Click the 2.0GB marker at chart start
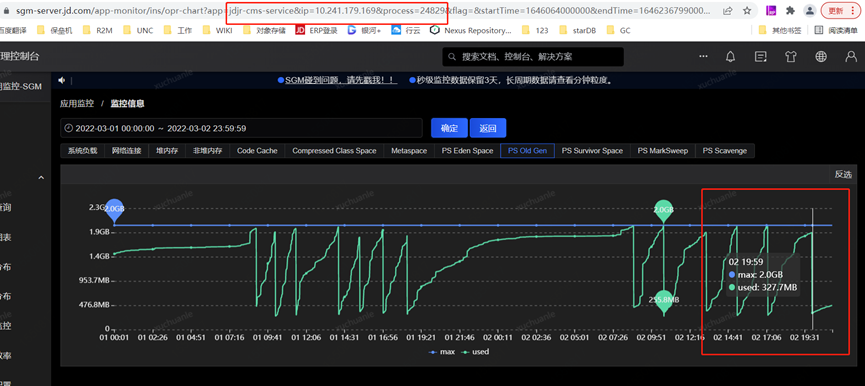The width and height of the screenshot is (865, 386). (x=114, y=211)
